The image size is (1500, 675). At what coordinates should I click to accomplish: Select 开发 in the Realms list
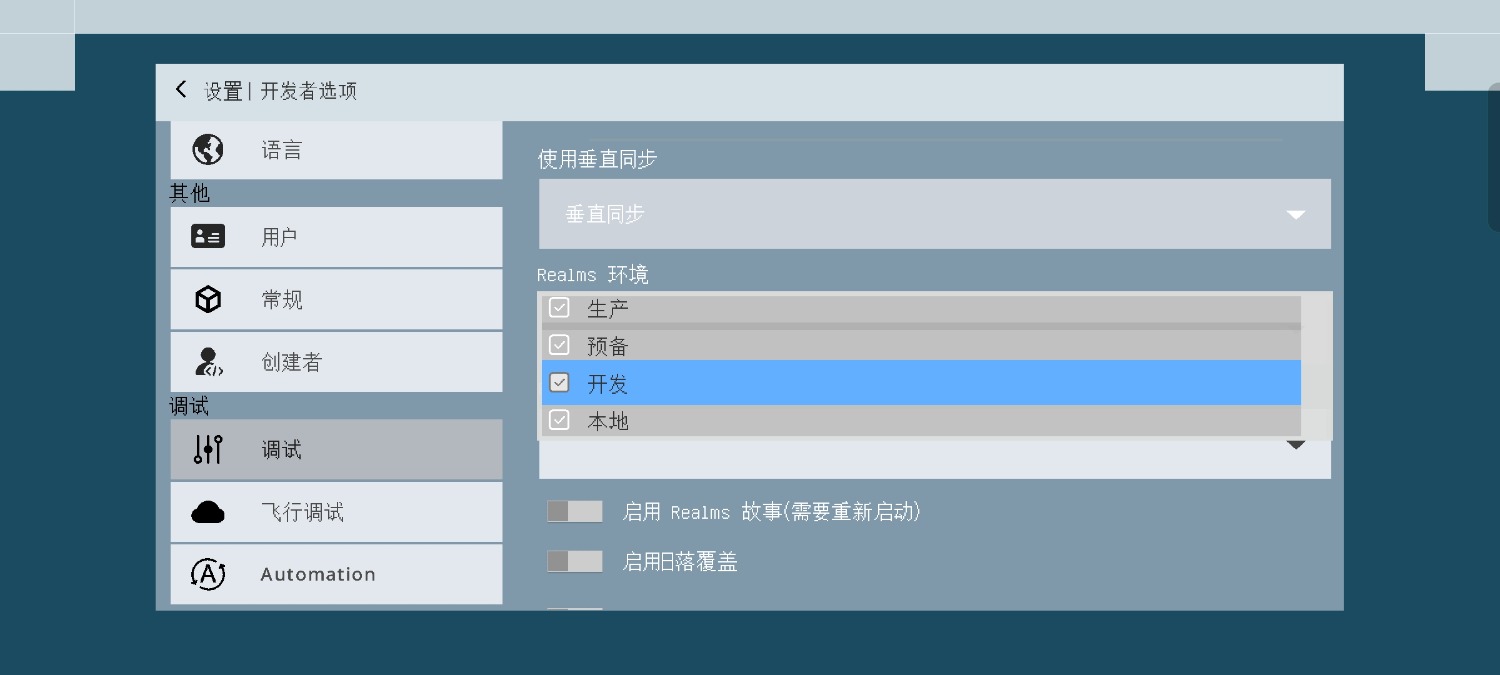coord(921,383)
